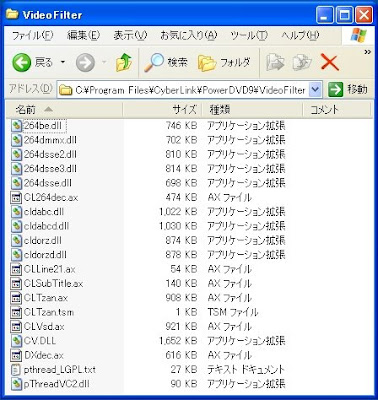Click the file name DXdec.ax
Viewport: 378px width, 400px height.
(44, 355)
